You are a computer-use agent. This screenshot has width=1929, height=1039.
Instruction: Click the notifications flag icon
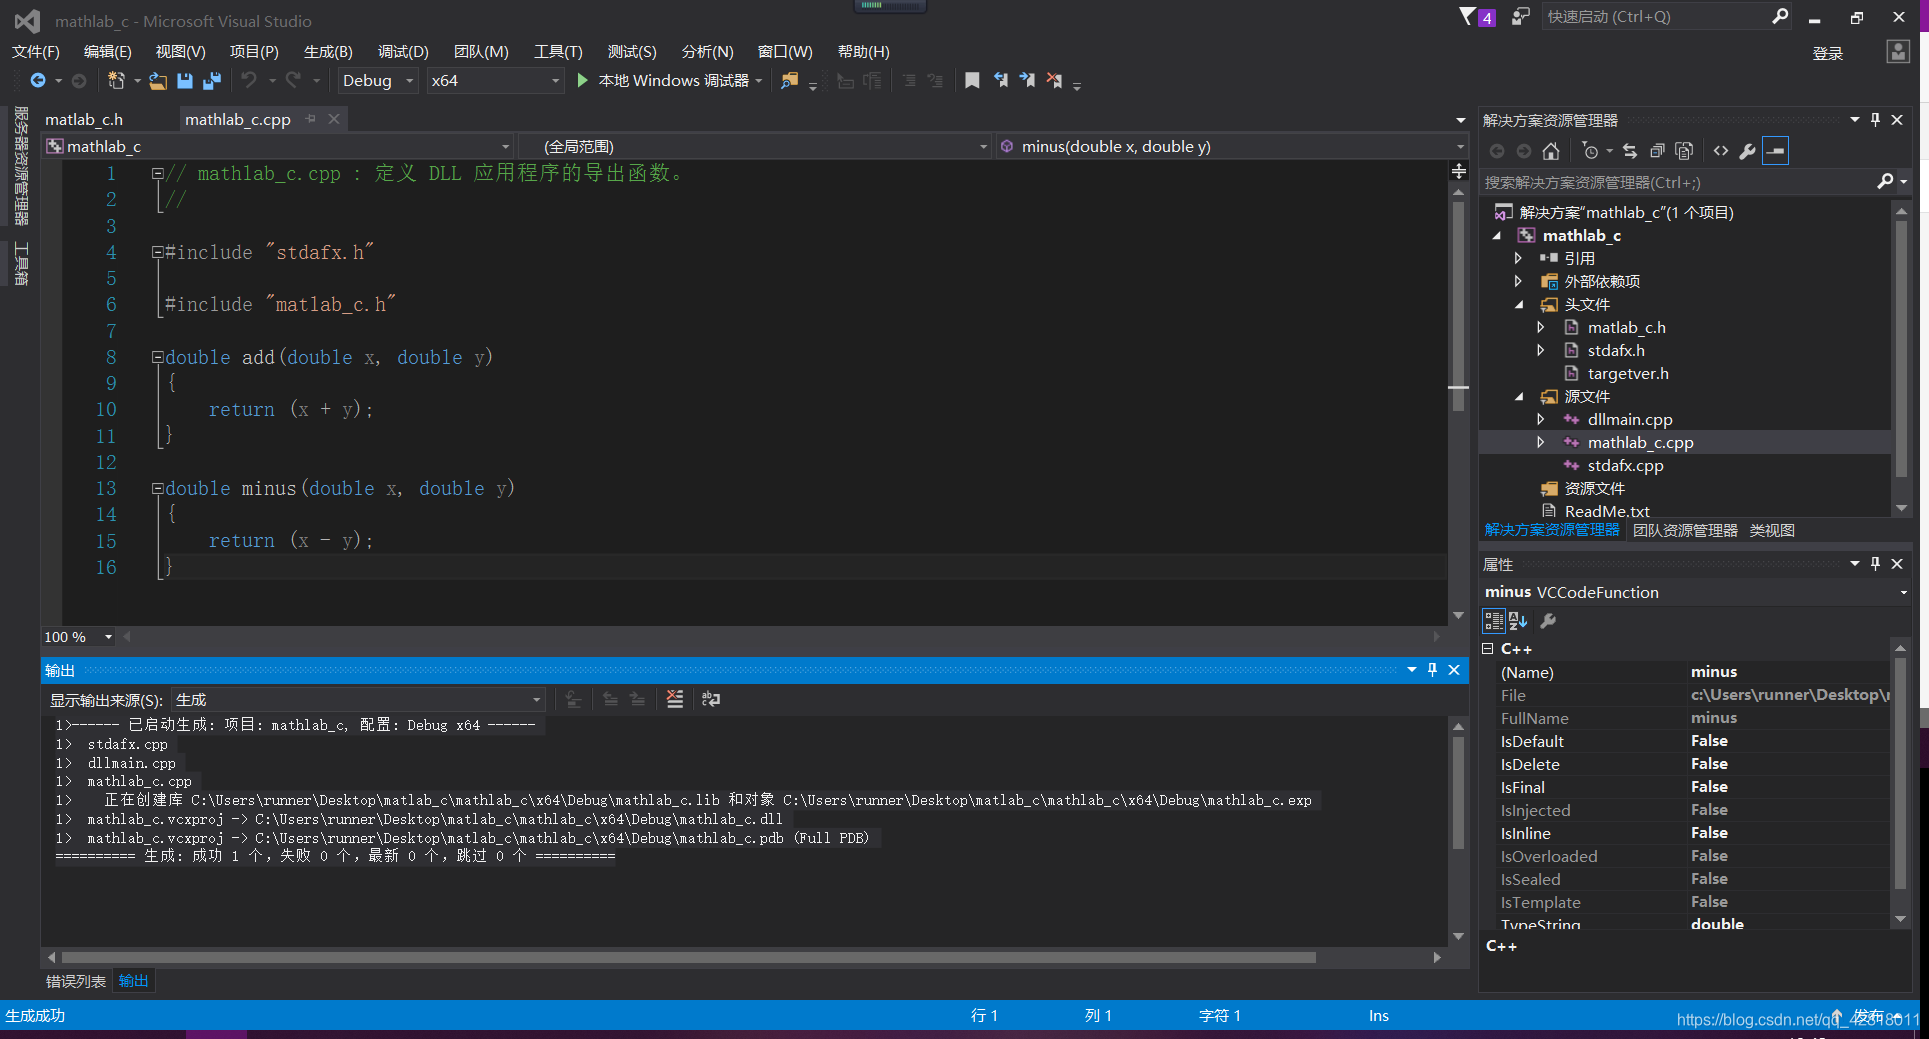pos(1467,17)
